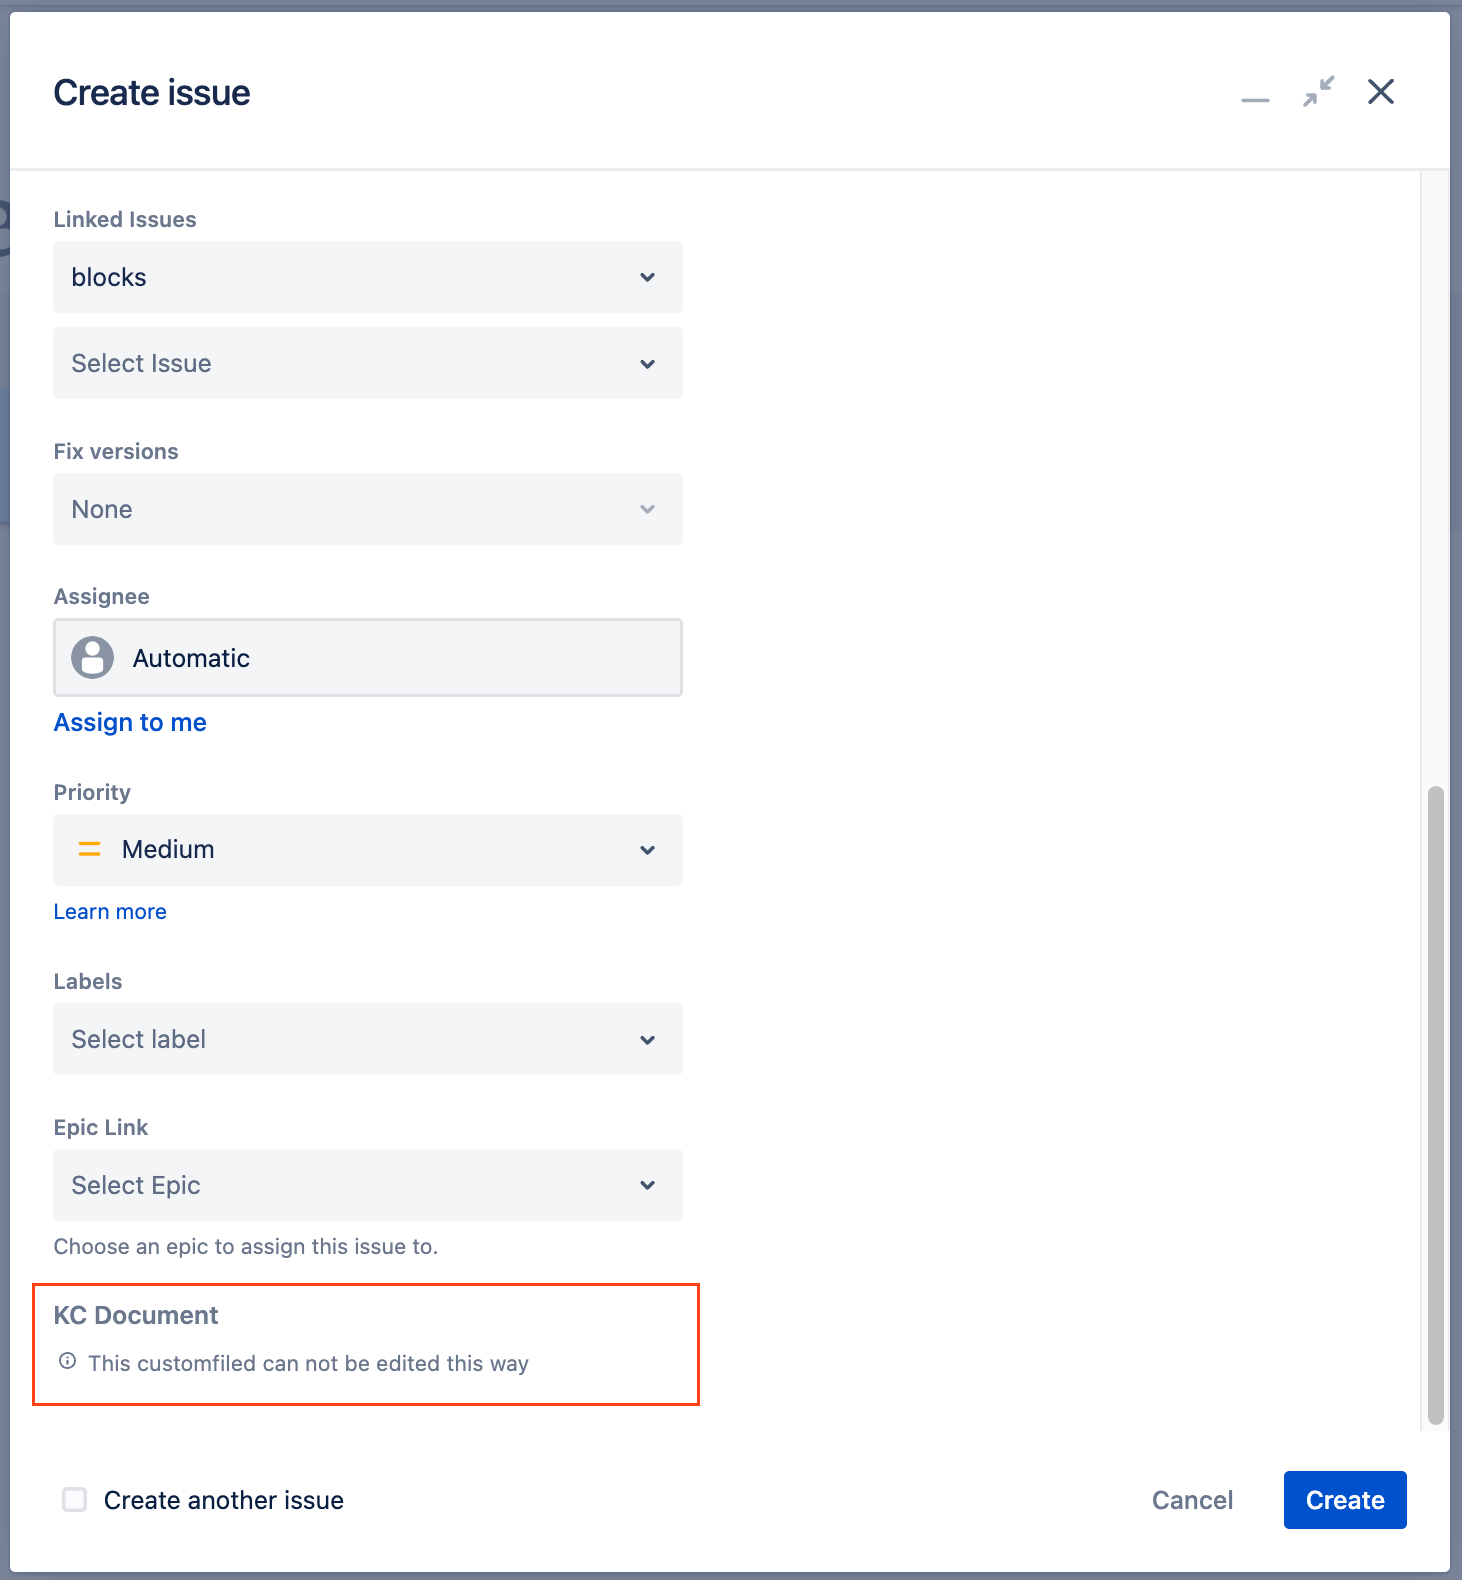Click the Assignee avatar icon
1462x1580 pixels.
[x=92, y=658]
